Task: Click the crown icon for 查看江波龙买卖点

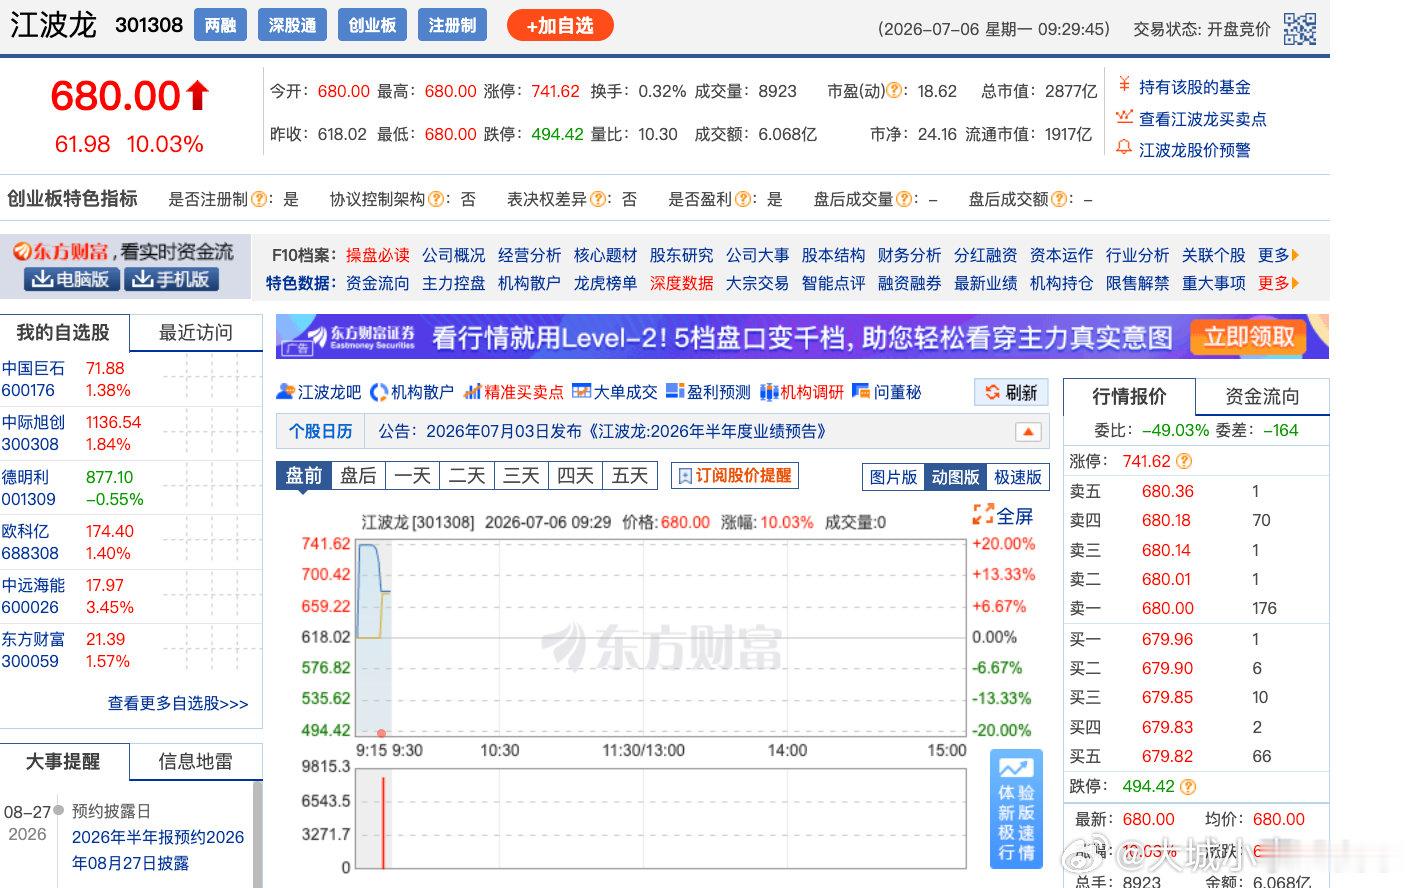Action: pos(1124,117)
